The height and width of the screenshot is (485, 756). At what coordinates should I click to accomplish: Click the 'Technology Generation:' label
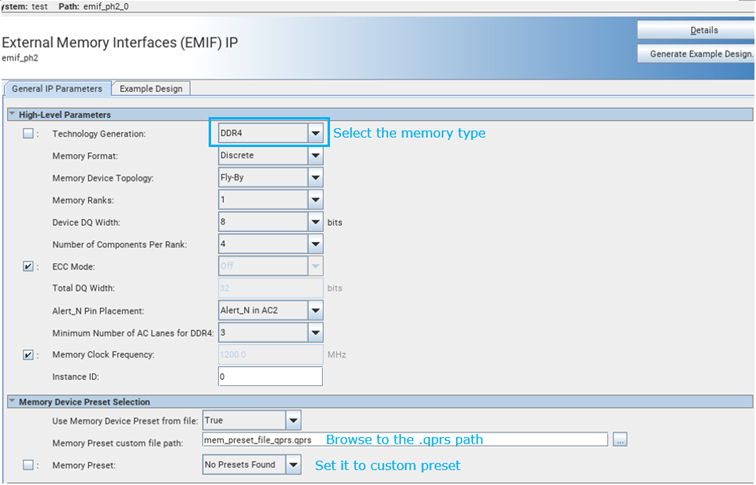[x=99, y=134]
